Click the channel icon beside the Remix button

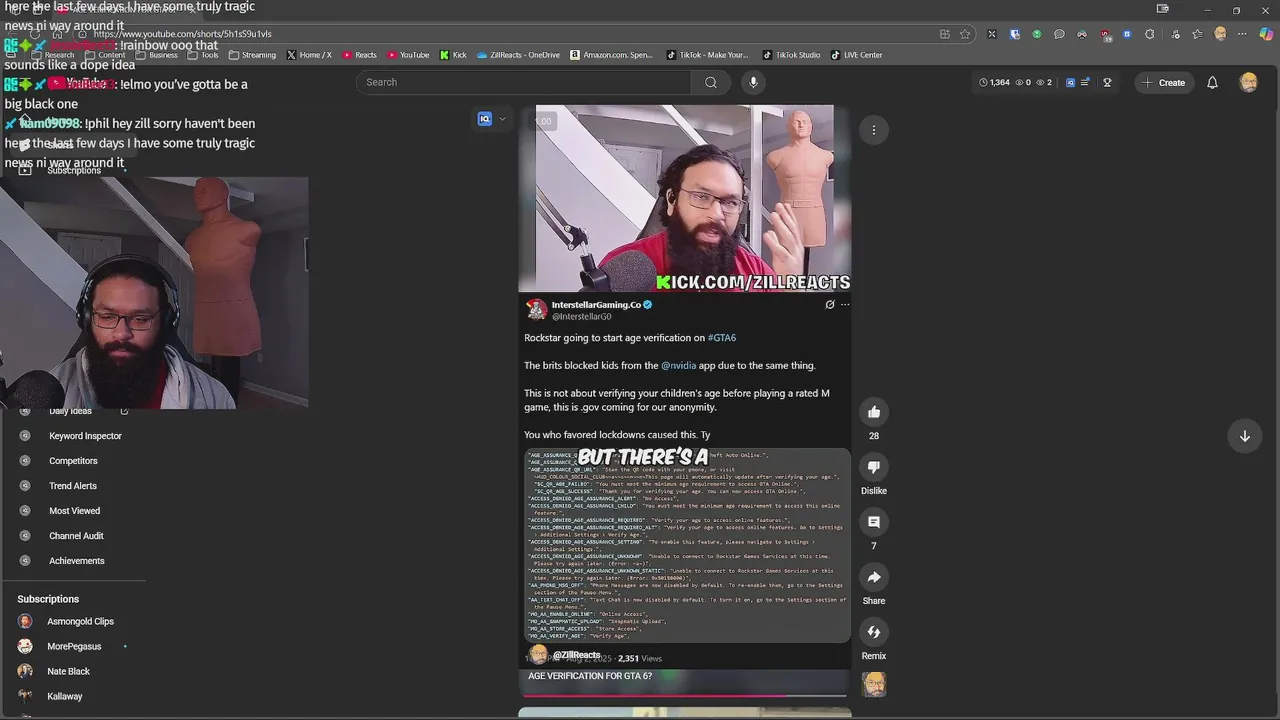pos(874,685)
